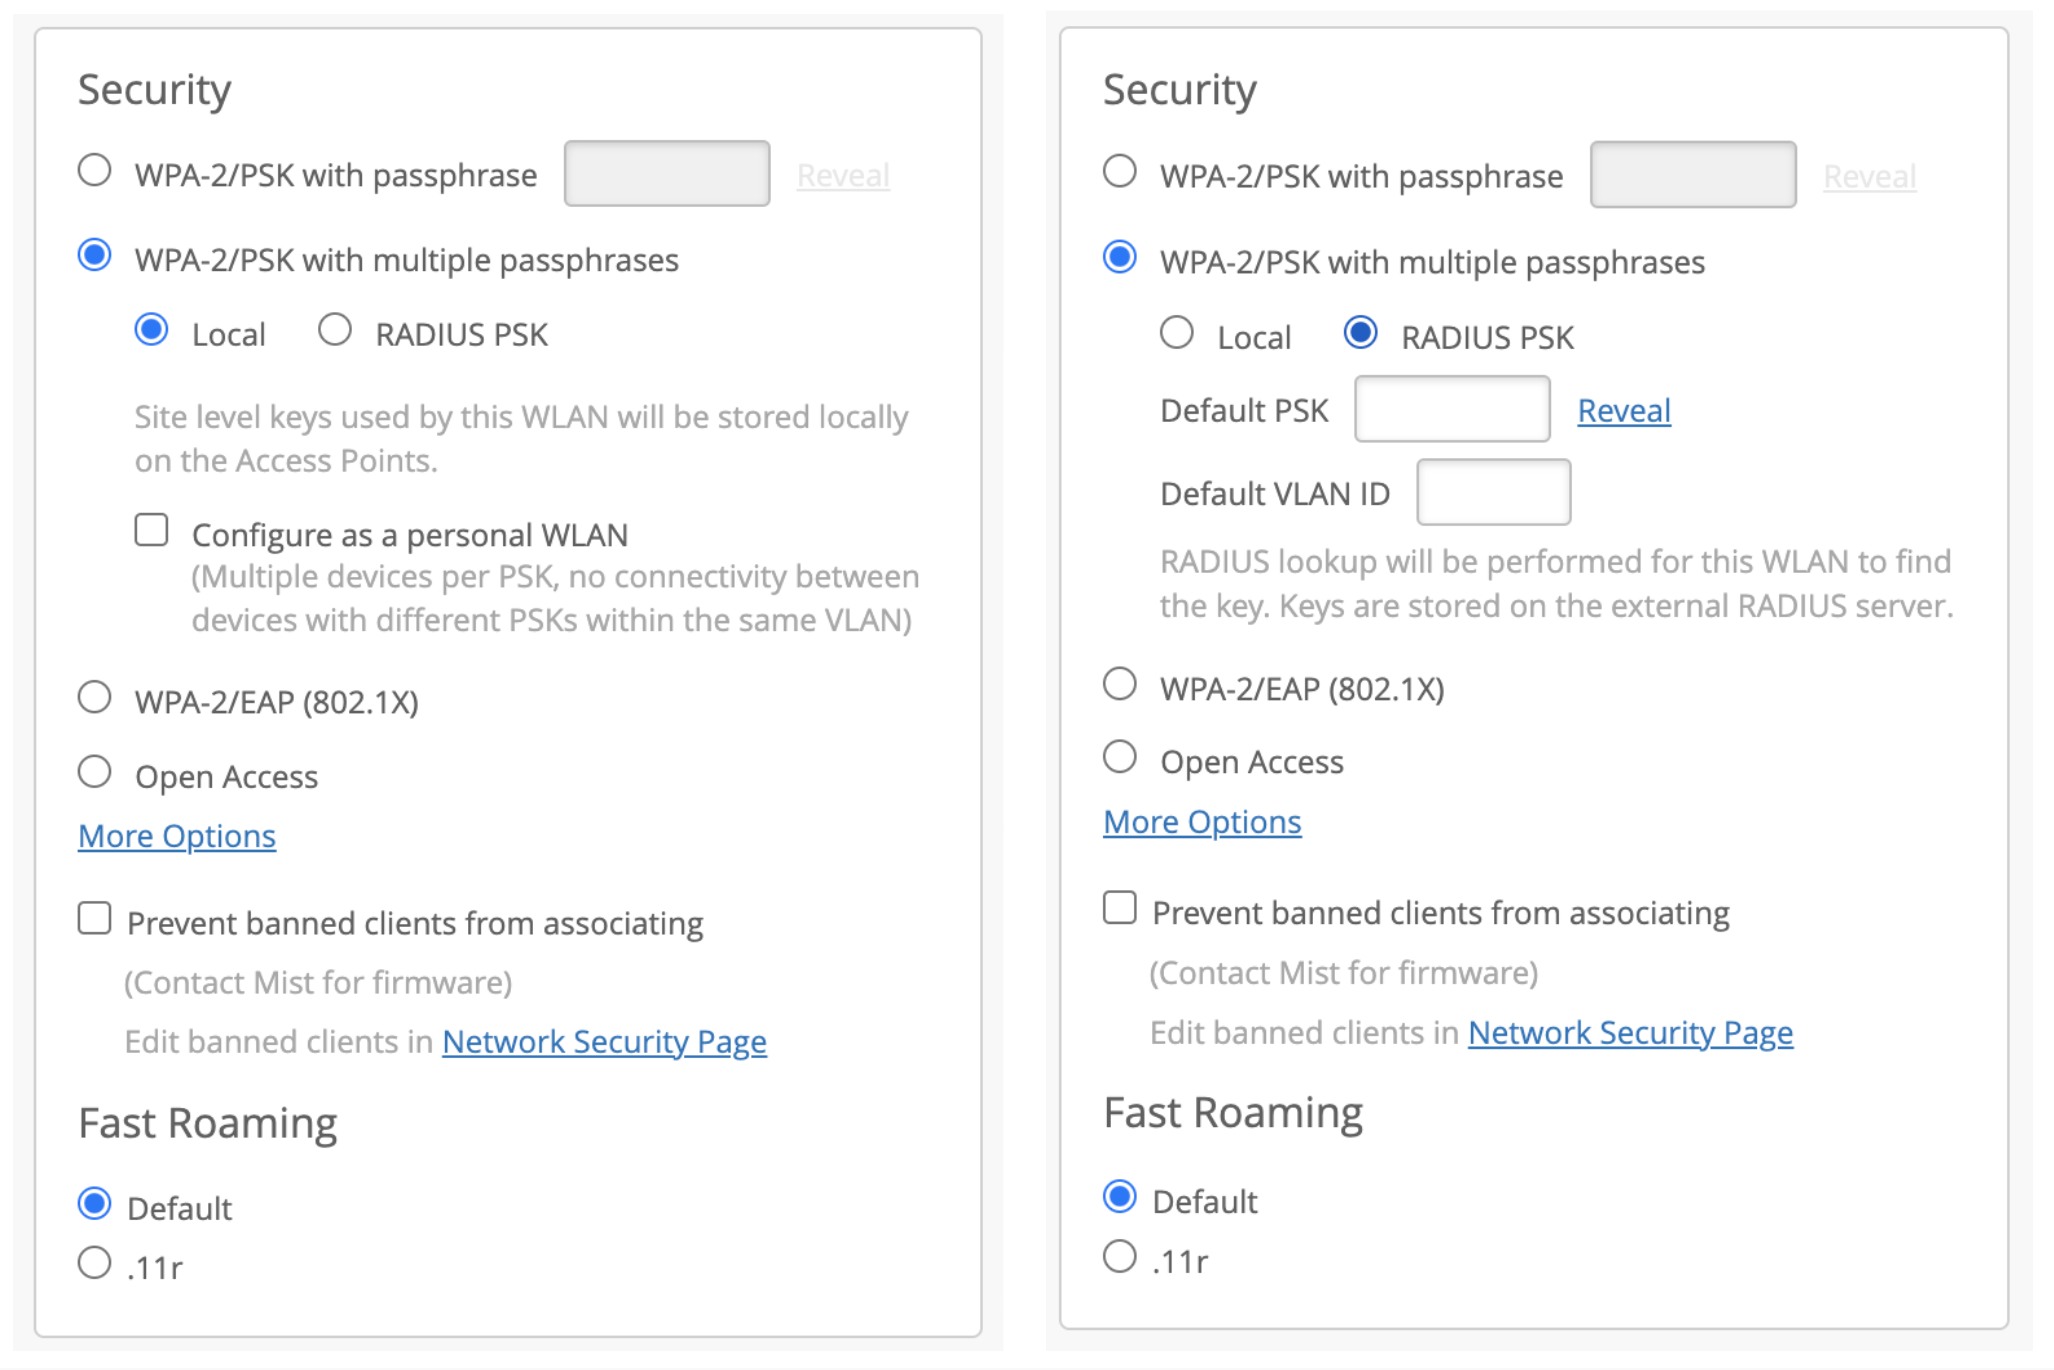Select Default fast roaming in left panel
The image size is (2054, 1370).
tap(95, 1203)
